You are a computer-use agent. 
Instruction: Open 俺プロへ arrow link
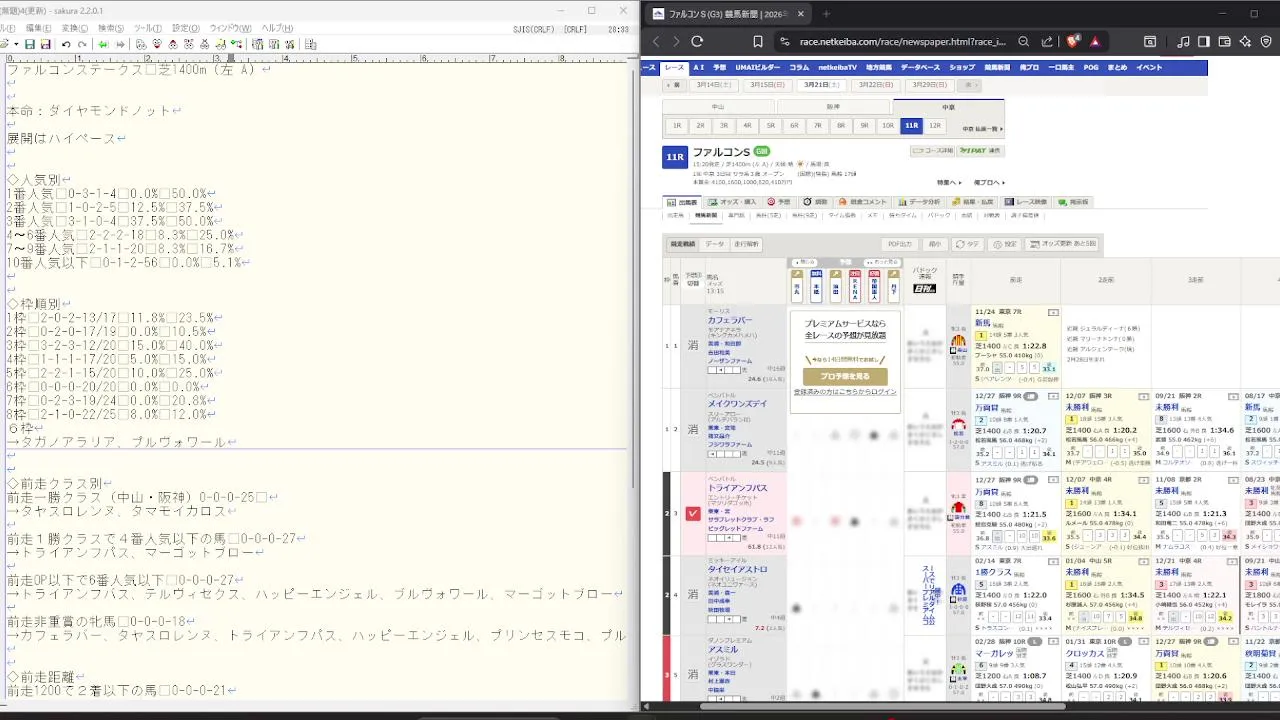[988, 182]
